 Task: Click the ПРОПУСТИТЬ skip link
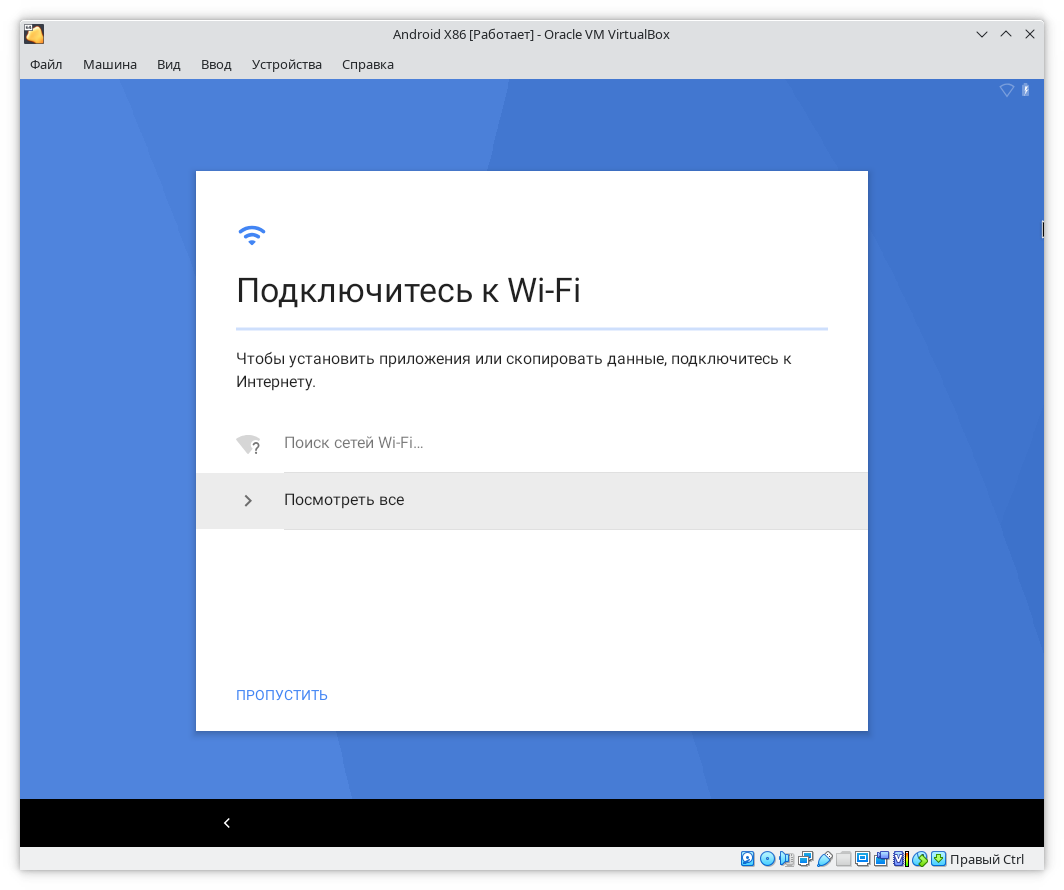click(x=282, y=695)
